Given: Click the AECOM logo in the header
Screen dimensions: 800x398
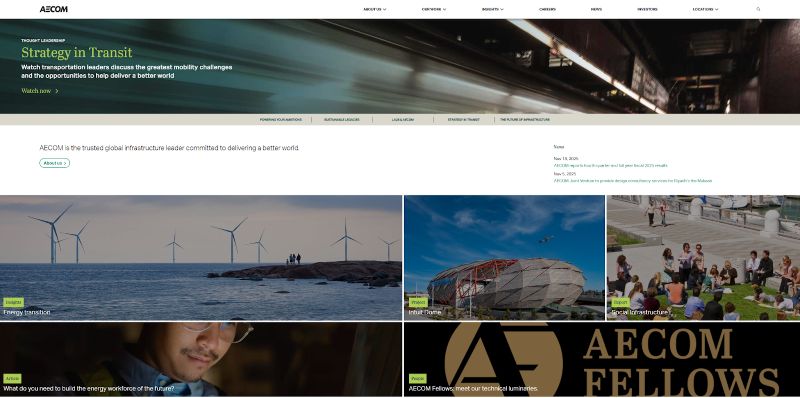Looking at the screenshot, I should (x=54, y=9).
